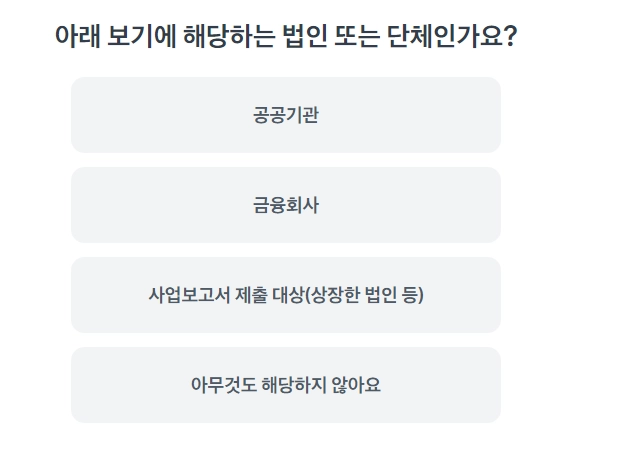
Task: Pick the none-apply (아무것도 해당하지 않아요) answer
Action: point(285,385)
